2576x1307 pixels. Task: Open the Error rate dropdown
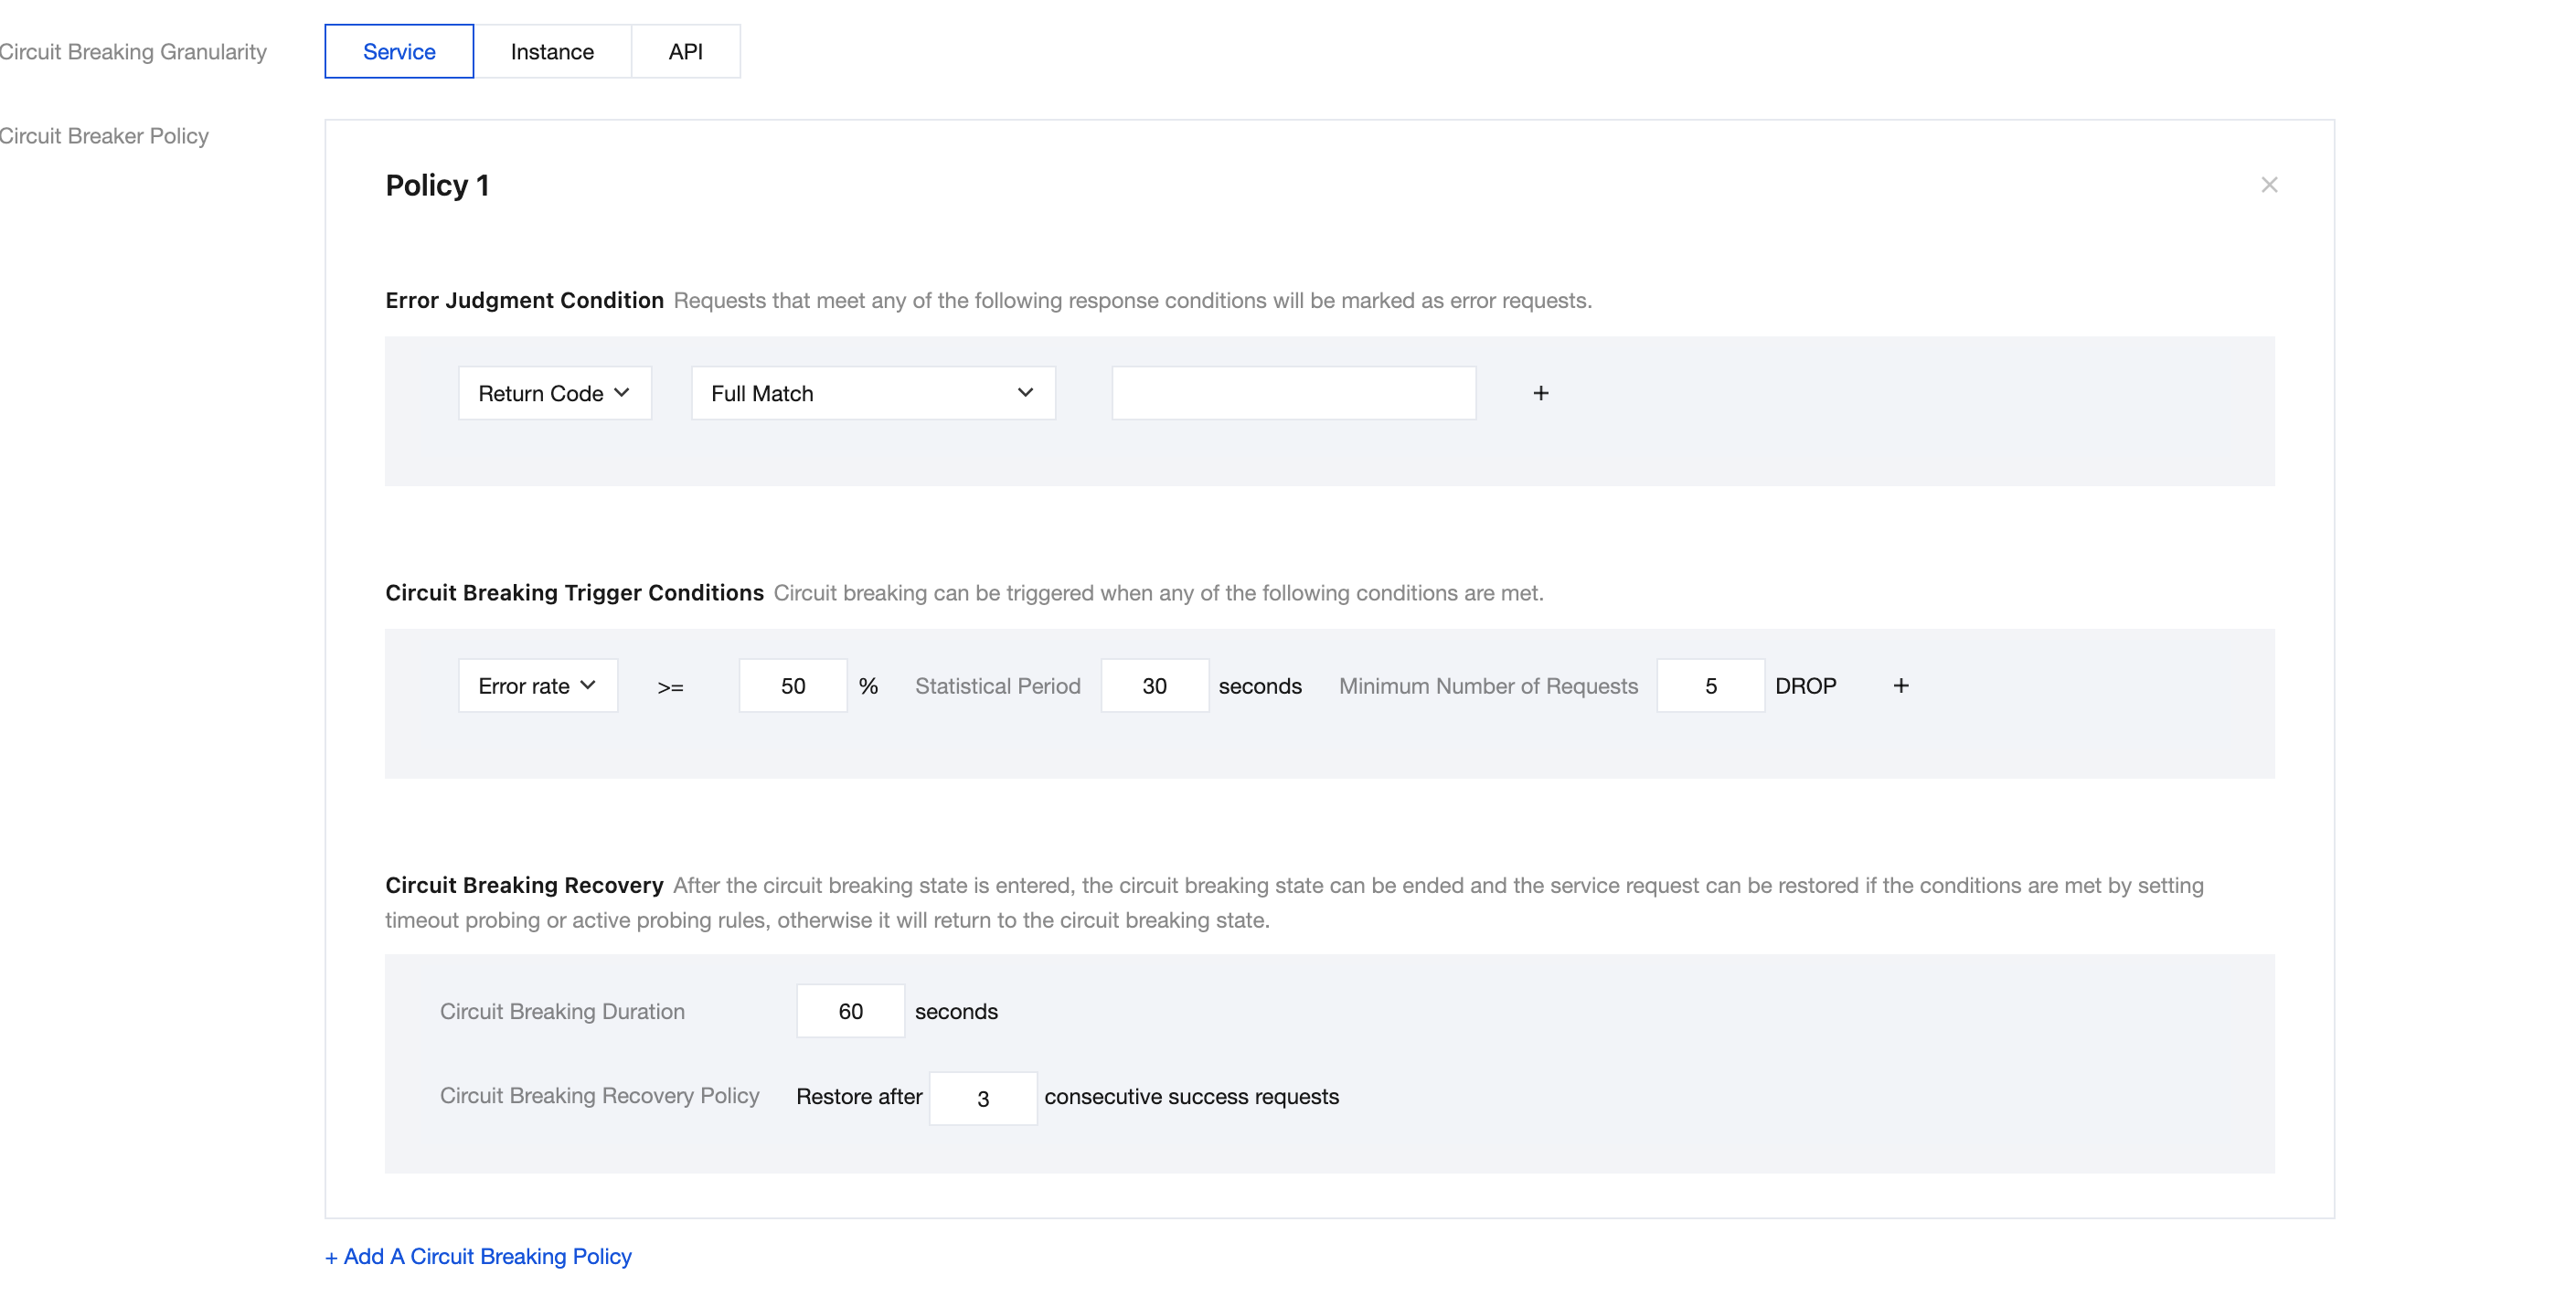tap(538, 685)
